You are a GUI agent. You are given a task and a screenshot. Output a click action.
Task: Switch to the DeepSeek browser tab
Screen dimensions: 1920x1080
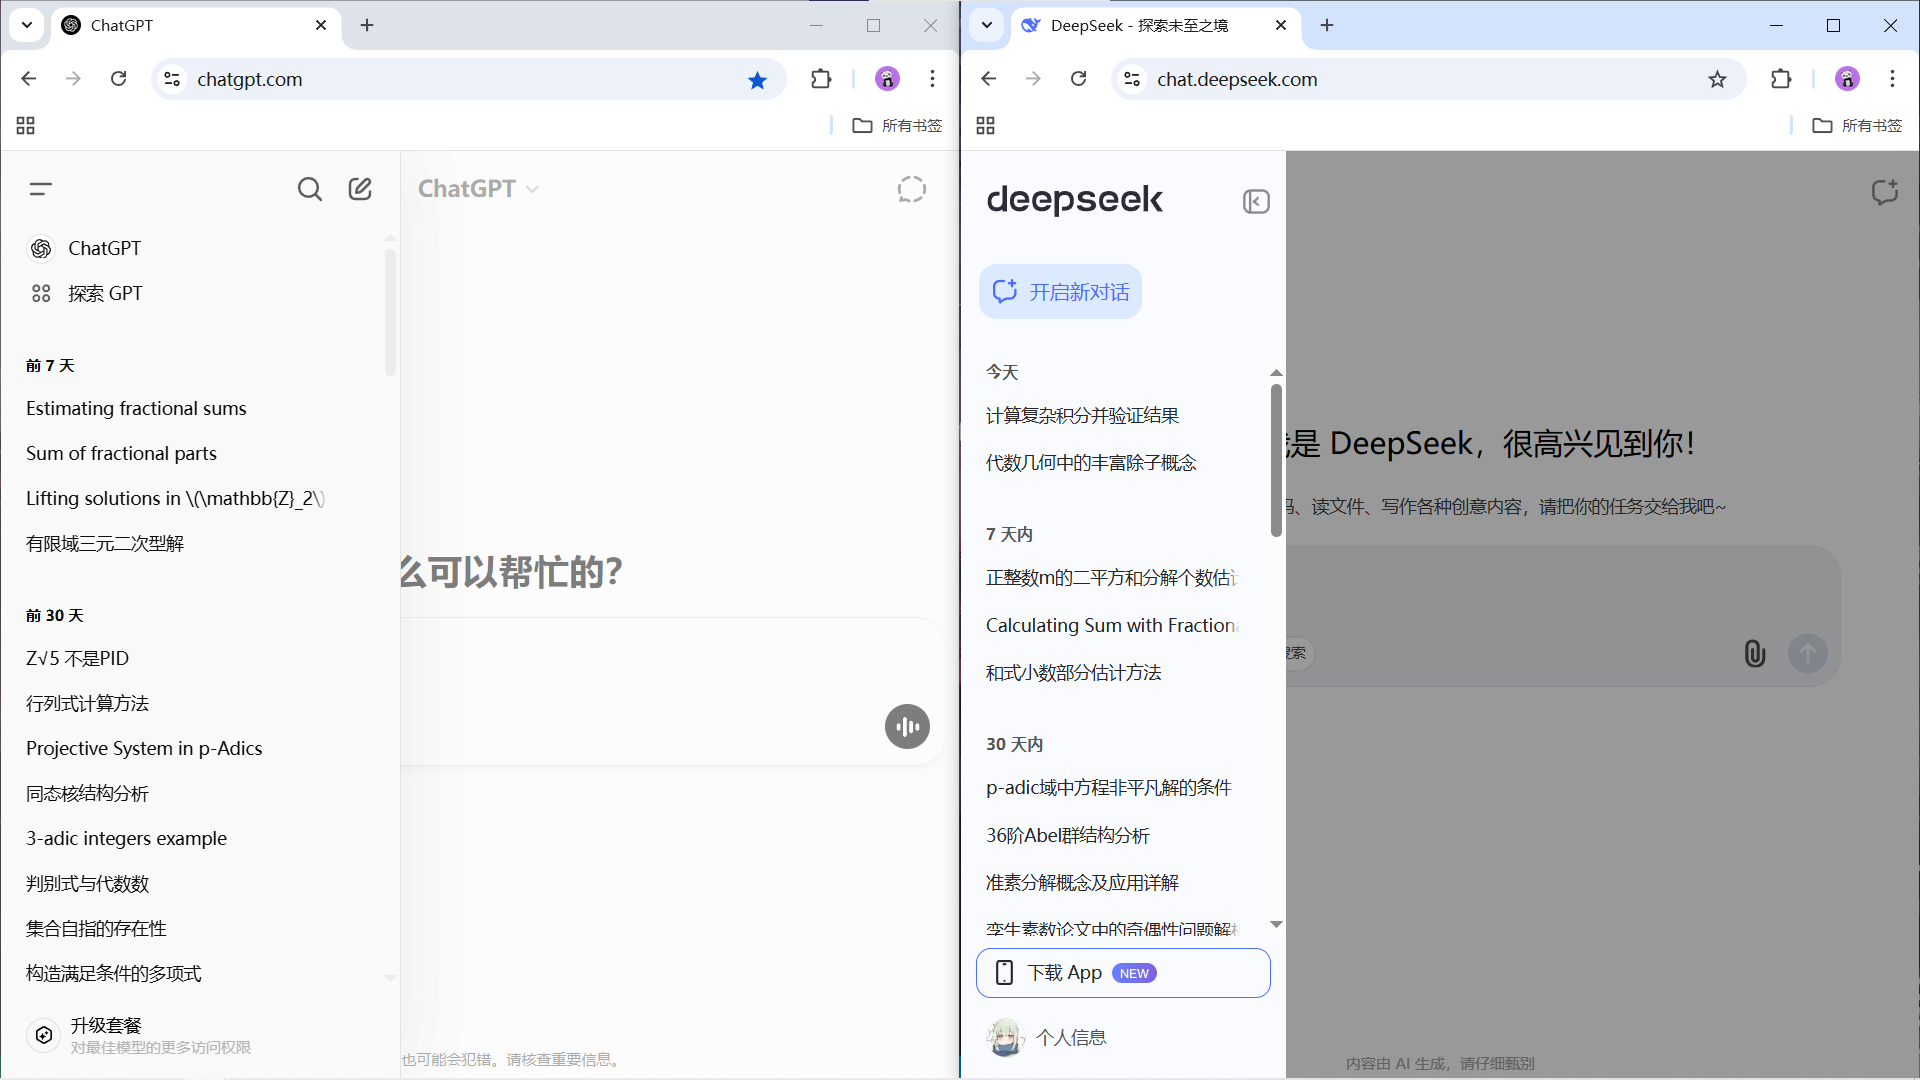1140,25
